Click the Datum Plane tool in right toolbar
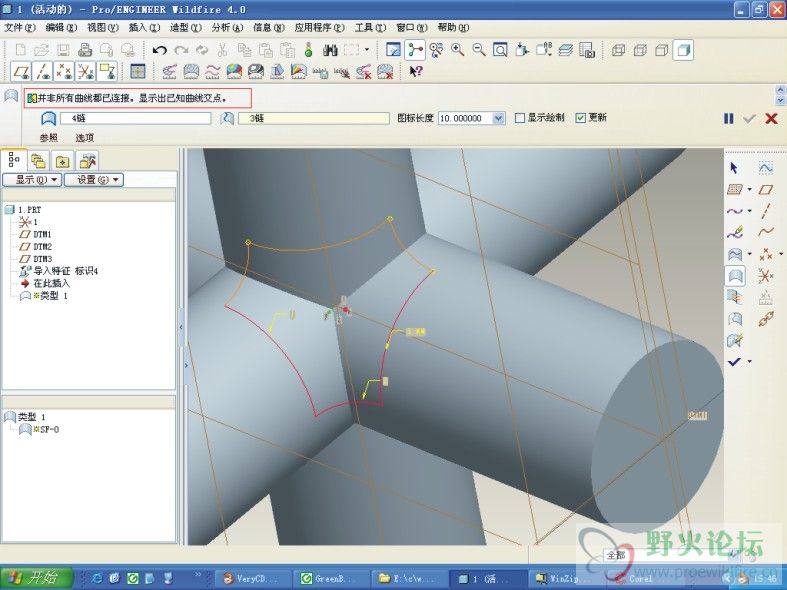787x590 pixels. pyautogui.click(x=765, y=190)
